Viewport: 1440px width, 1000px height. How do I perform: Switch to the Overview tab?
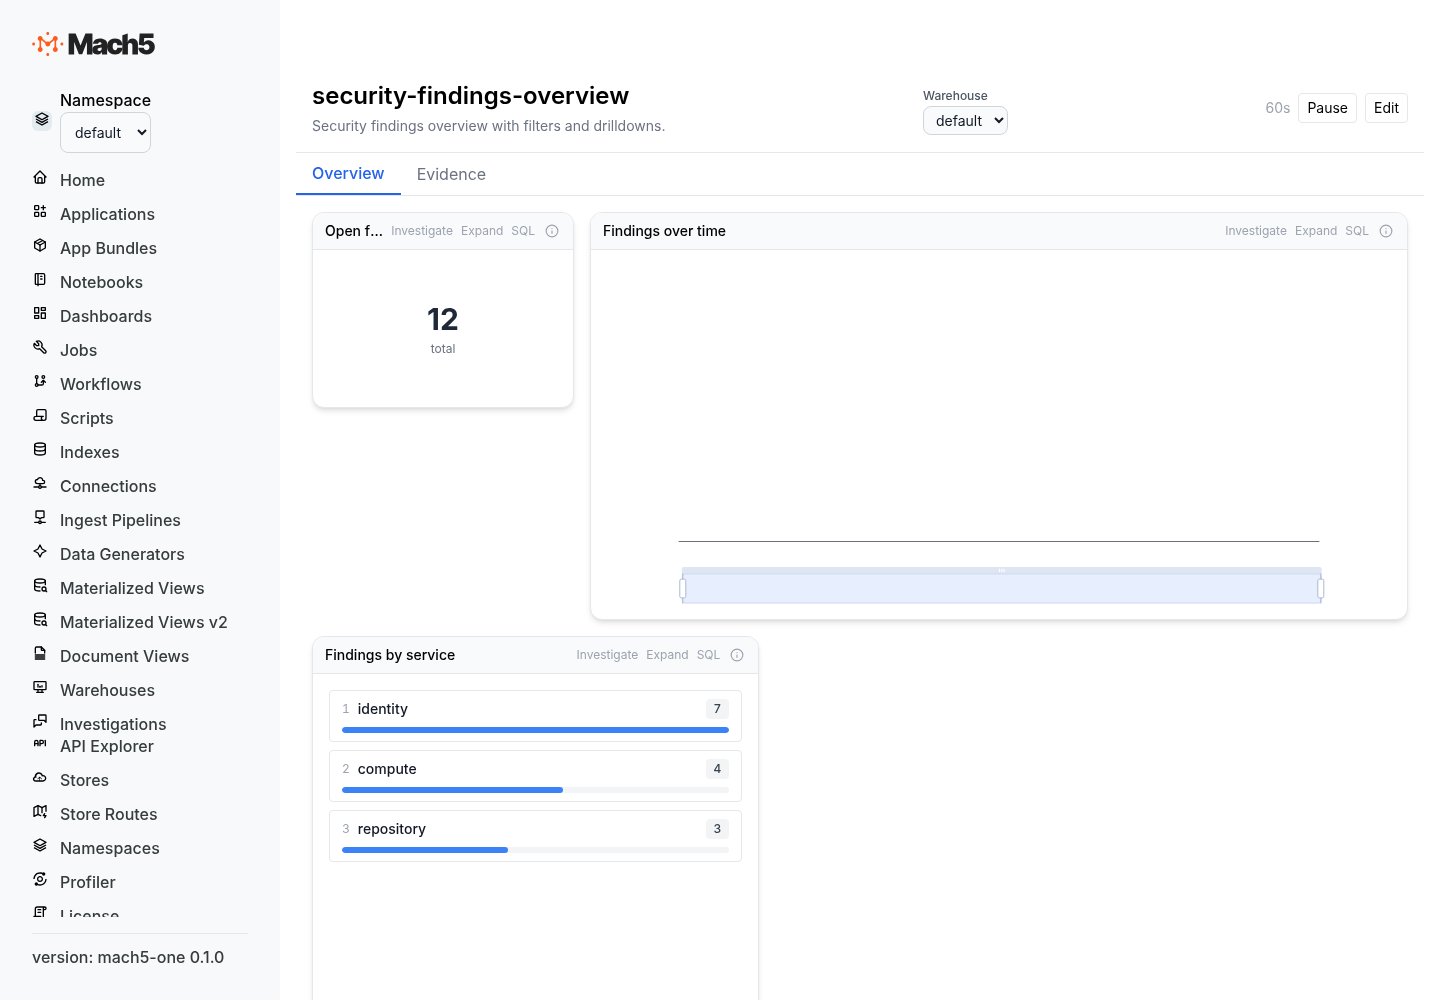[348, 174]
